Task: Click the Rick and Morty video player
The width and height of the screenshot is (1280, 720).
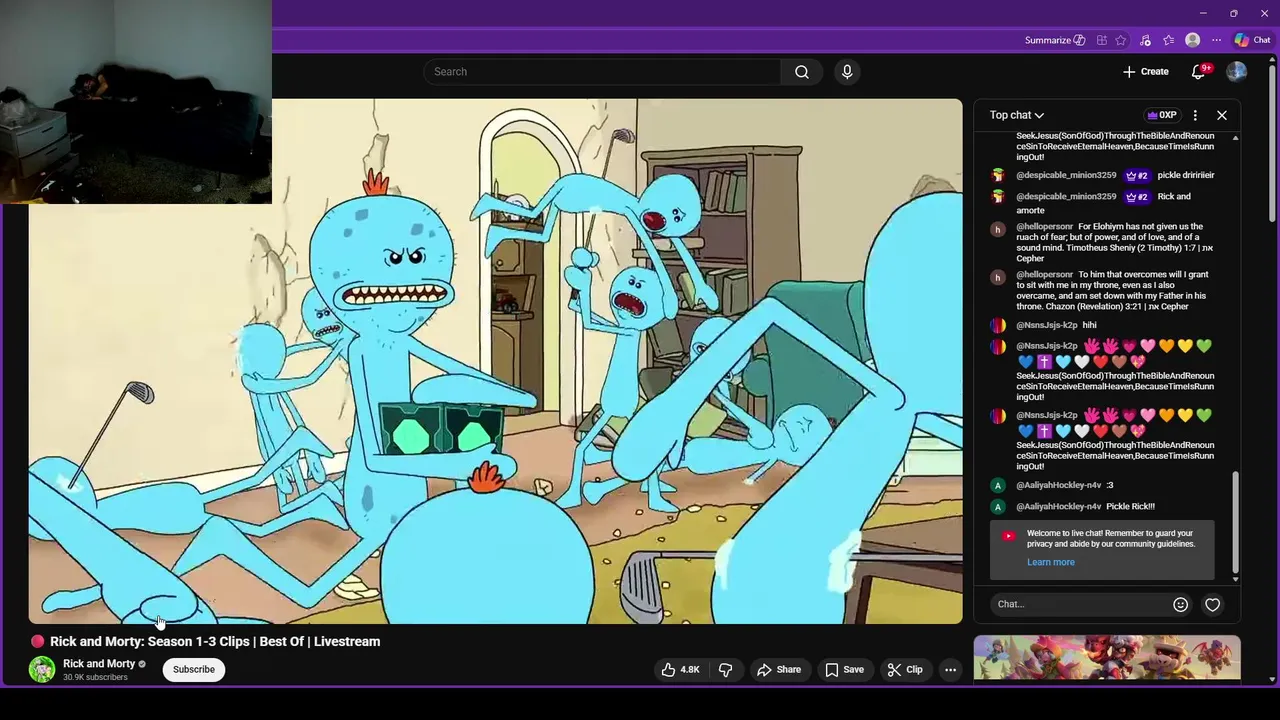Action: click(495, 361)
